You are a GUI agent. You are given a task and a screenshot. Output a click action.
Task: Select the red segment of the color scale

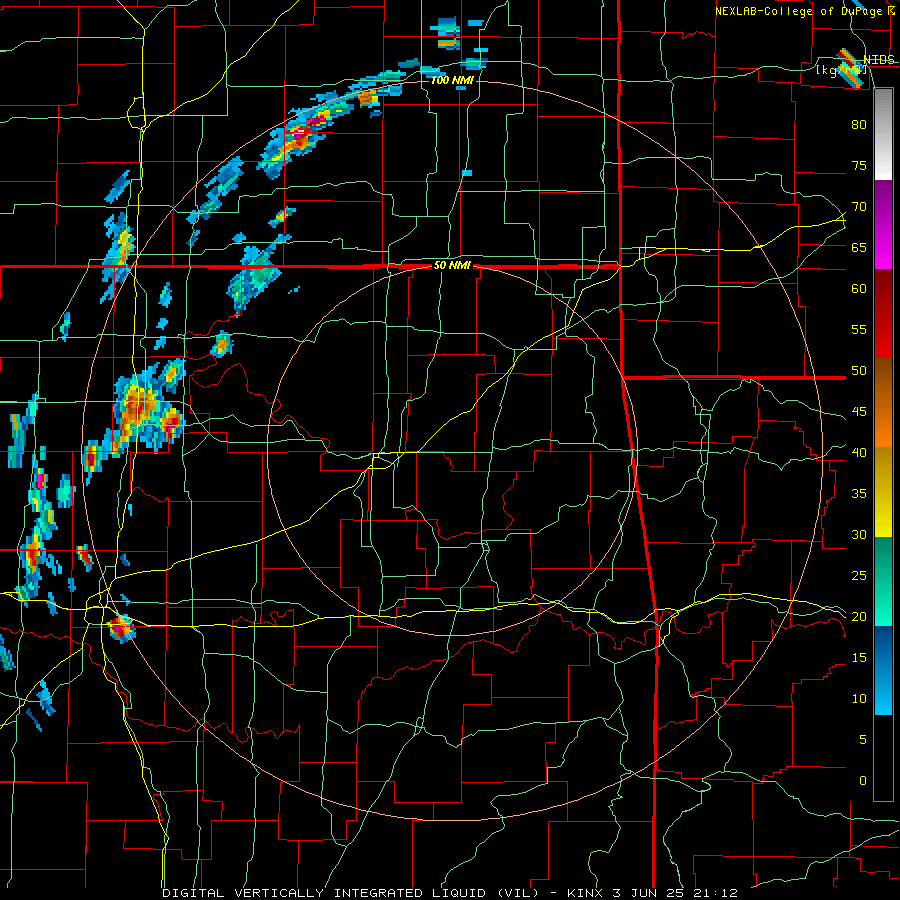(x=883, y=314)
